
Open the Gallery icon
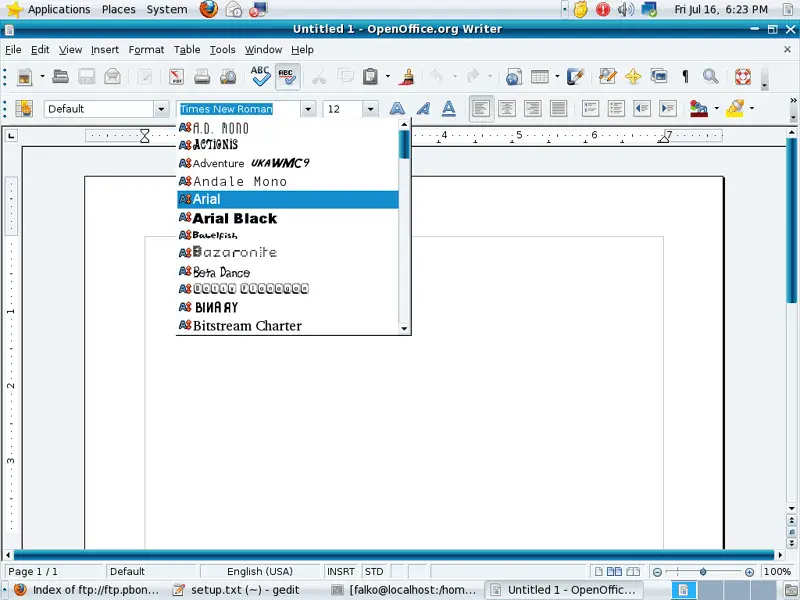click(659, 77)
